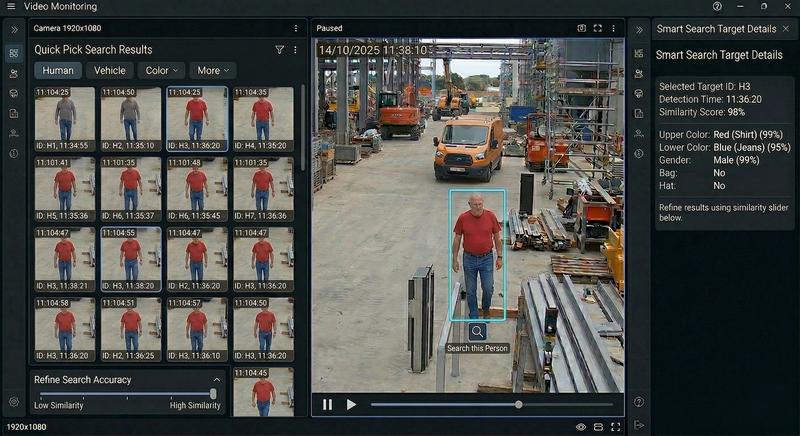Select the Vehicle filter chip

coord(110,70)
